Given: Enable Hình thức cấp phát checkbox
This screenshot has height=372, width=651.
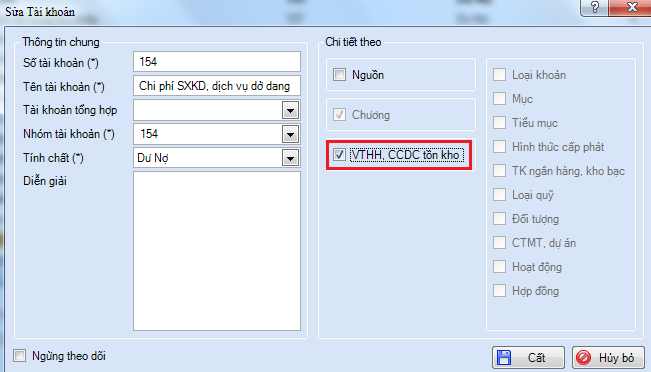Looking at the screenshot, I should pos(499,147).
